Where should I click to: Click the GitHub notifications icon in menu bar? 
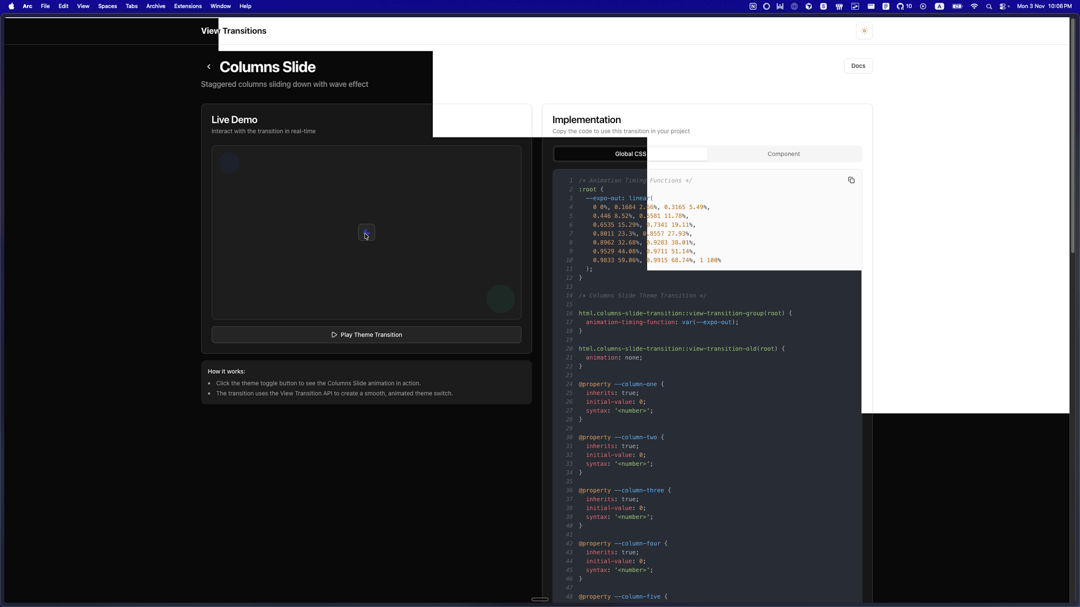click(904, 6)
